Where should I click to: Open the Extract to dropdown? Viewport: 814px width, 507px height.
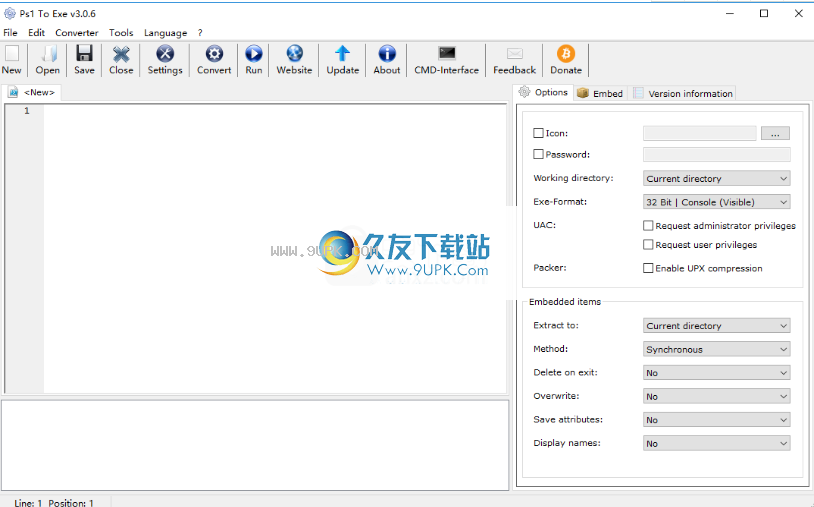(716, 326)
